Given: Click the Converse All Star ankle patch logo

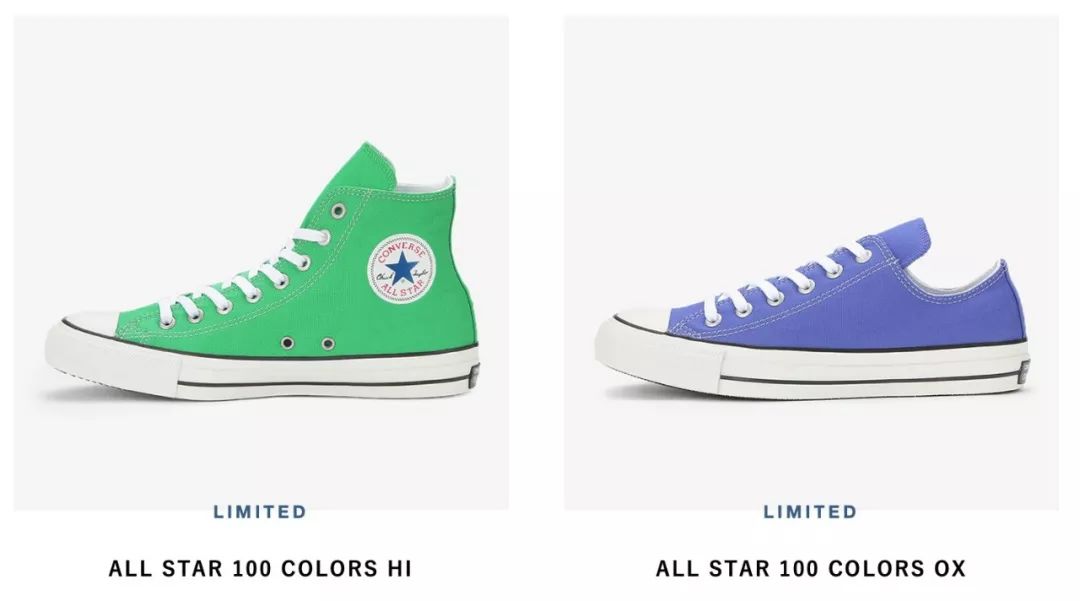Looking at the screenshot, I should (400, 268).
